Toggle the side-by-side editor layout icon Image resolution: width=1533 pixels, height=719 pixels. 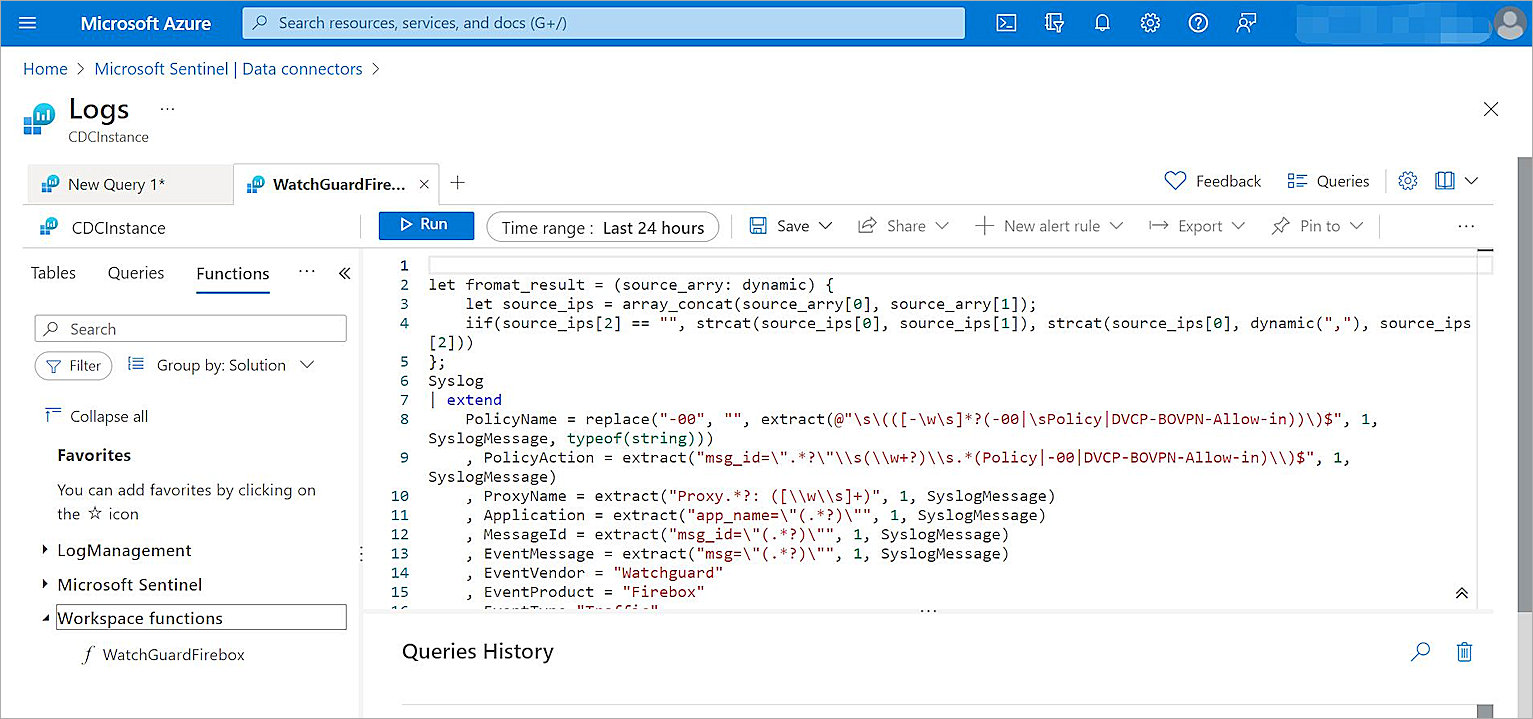1443,181
